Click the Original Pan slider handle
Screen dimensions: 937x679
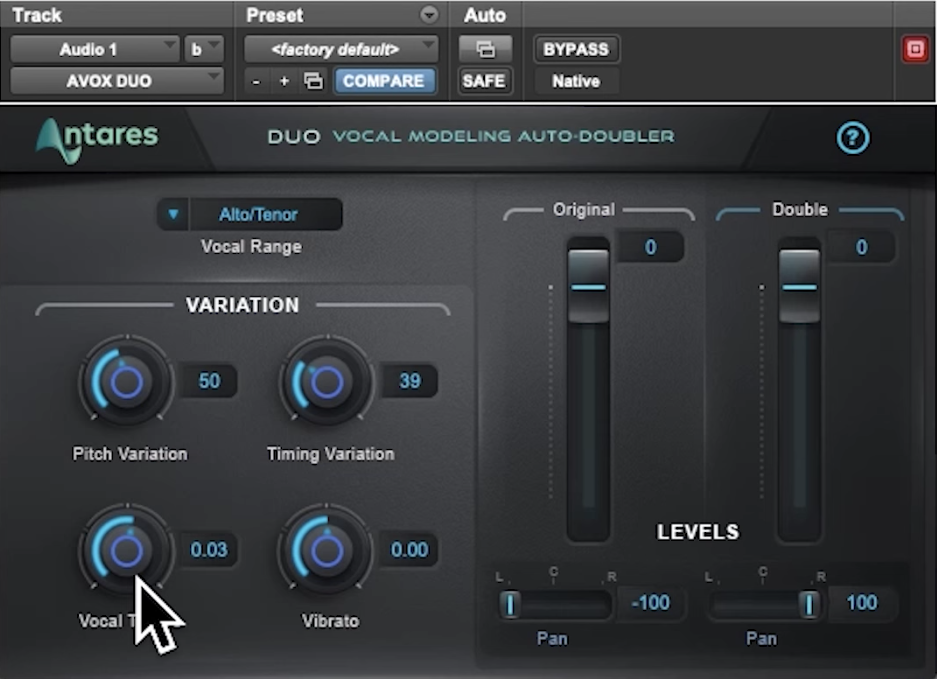click(510, 604)
